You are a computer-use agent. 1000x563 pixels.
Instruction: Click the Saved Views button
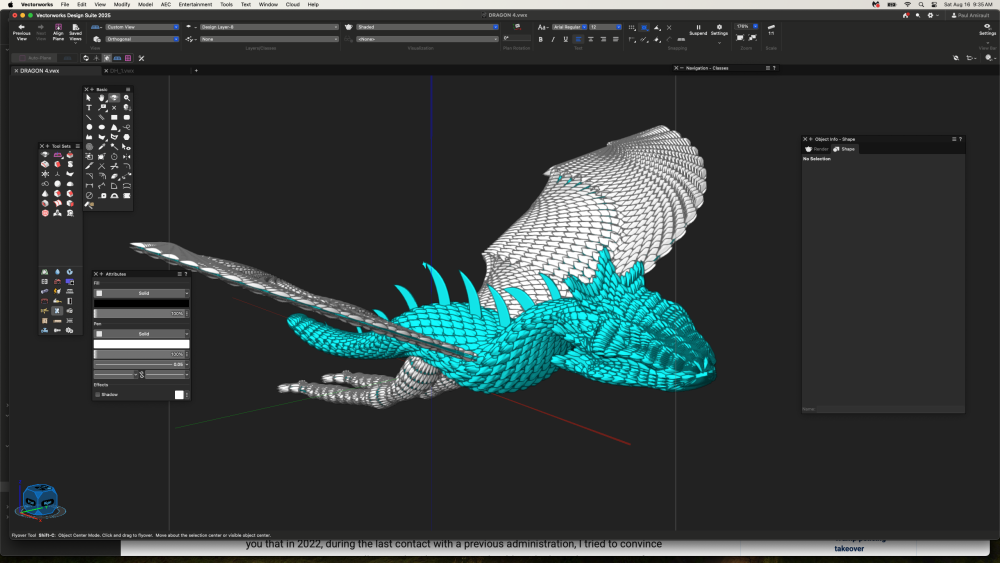(x=75, y=31)
